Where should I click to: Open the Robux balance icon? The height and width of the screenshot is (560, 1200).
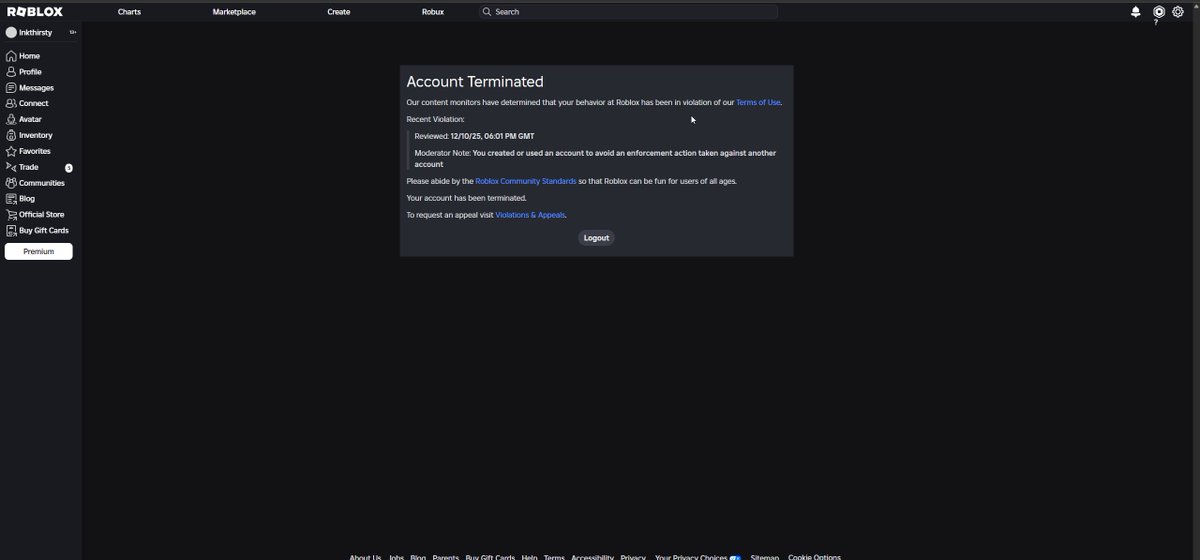click(x=1159, y=12)
